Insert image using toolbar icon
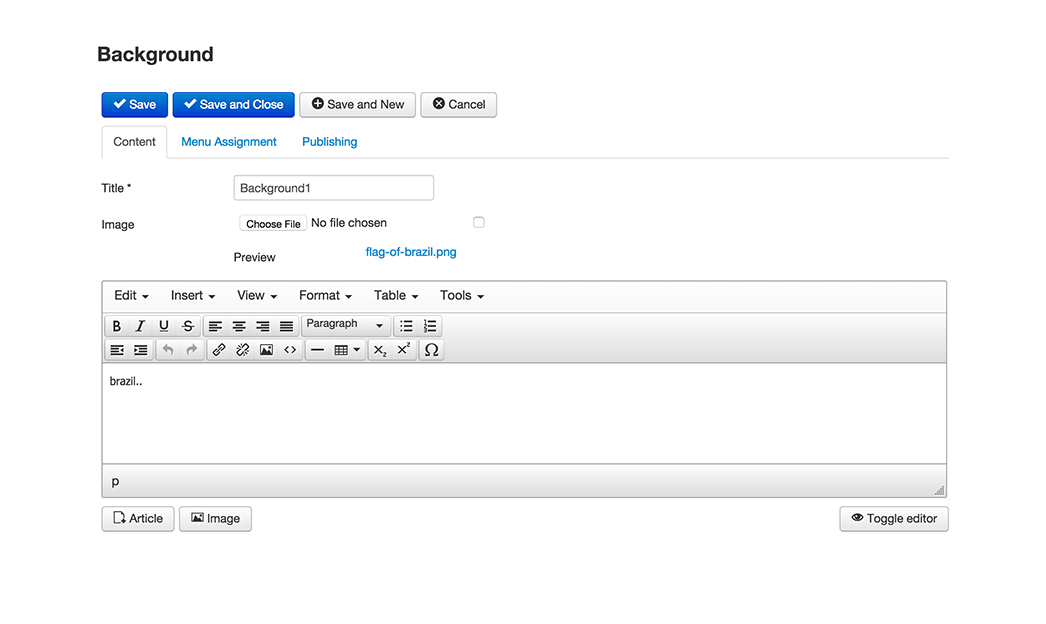Screen dimensions: 1046x624 point(266,350)
